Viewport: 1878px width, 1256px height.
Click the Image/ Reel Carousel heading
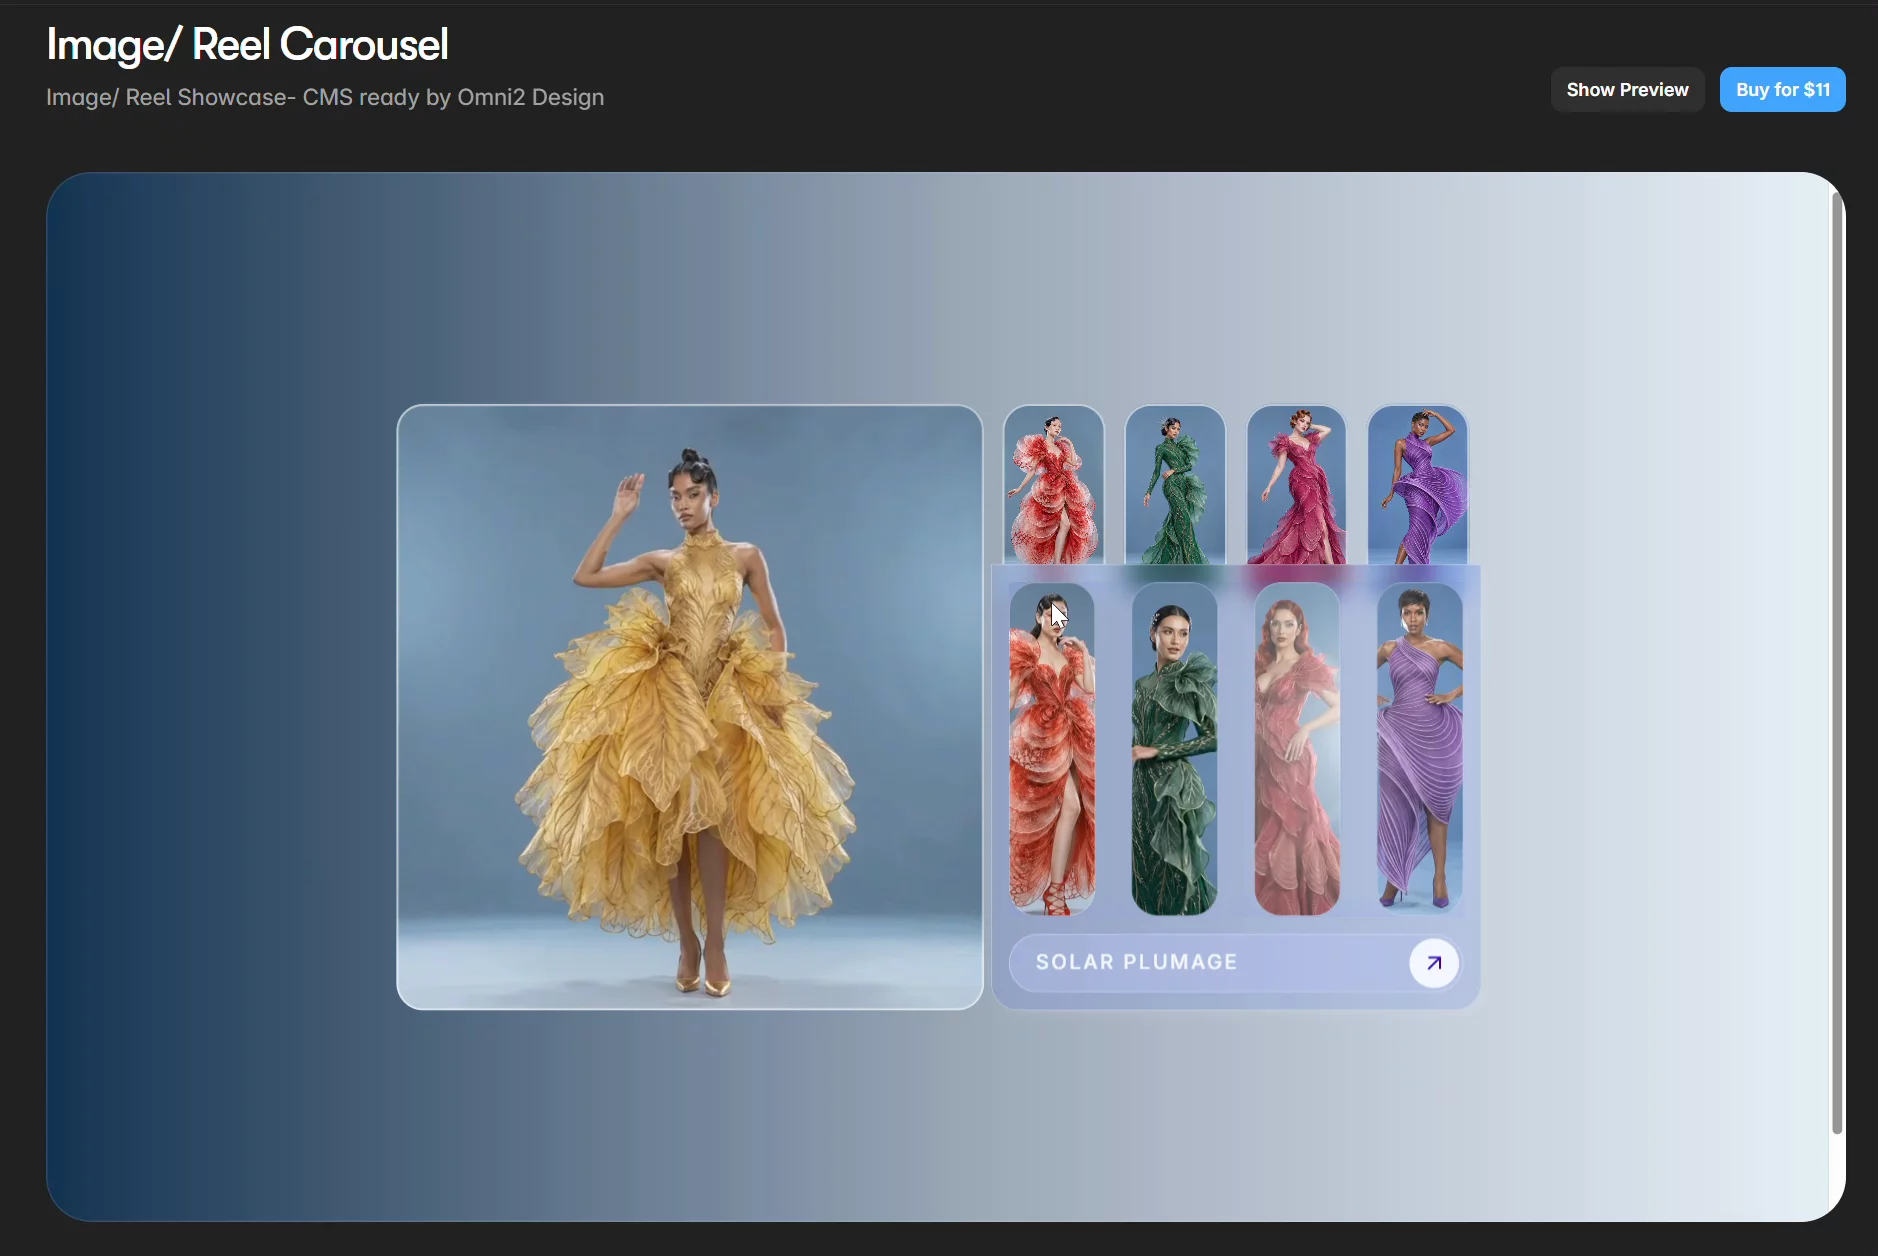247,45
